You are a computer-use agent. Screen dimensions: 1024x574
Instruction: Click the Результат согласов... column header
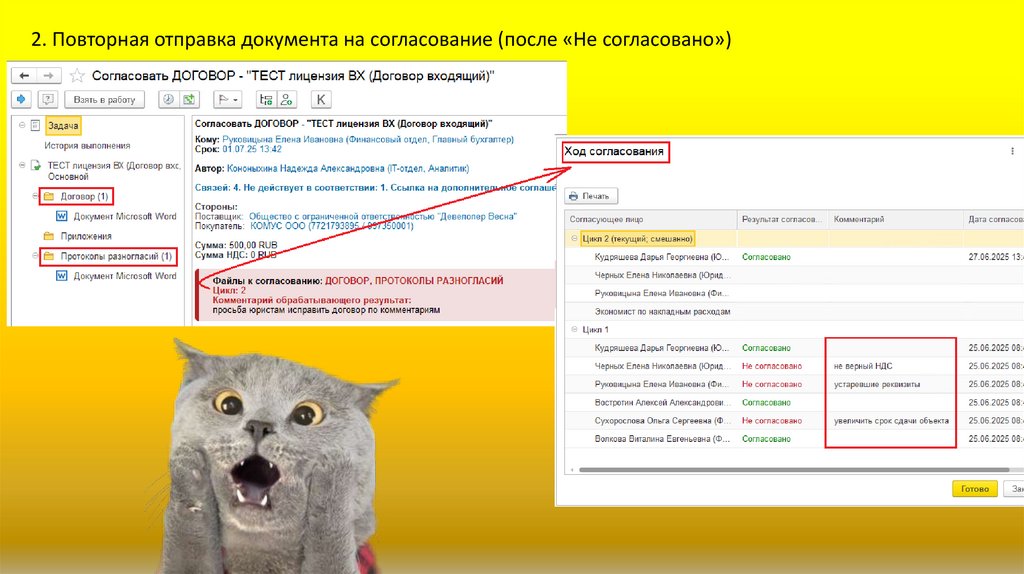coord(782,219)
